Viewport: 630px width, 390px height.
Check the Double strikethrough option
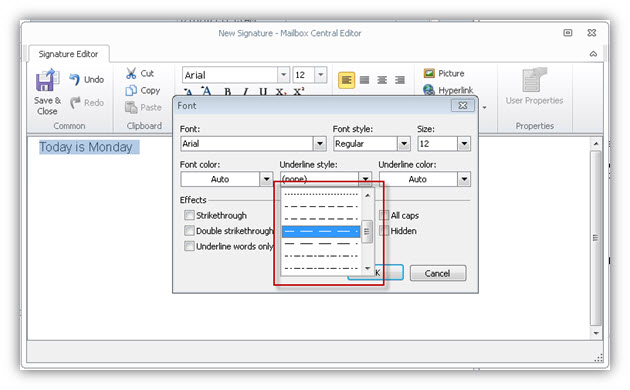click(x=189, y=231)
